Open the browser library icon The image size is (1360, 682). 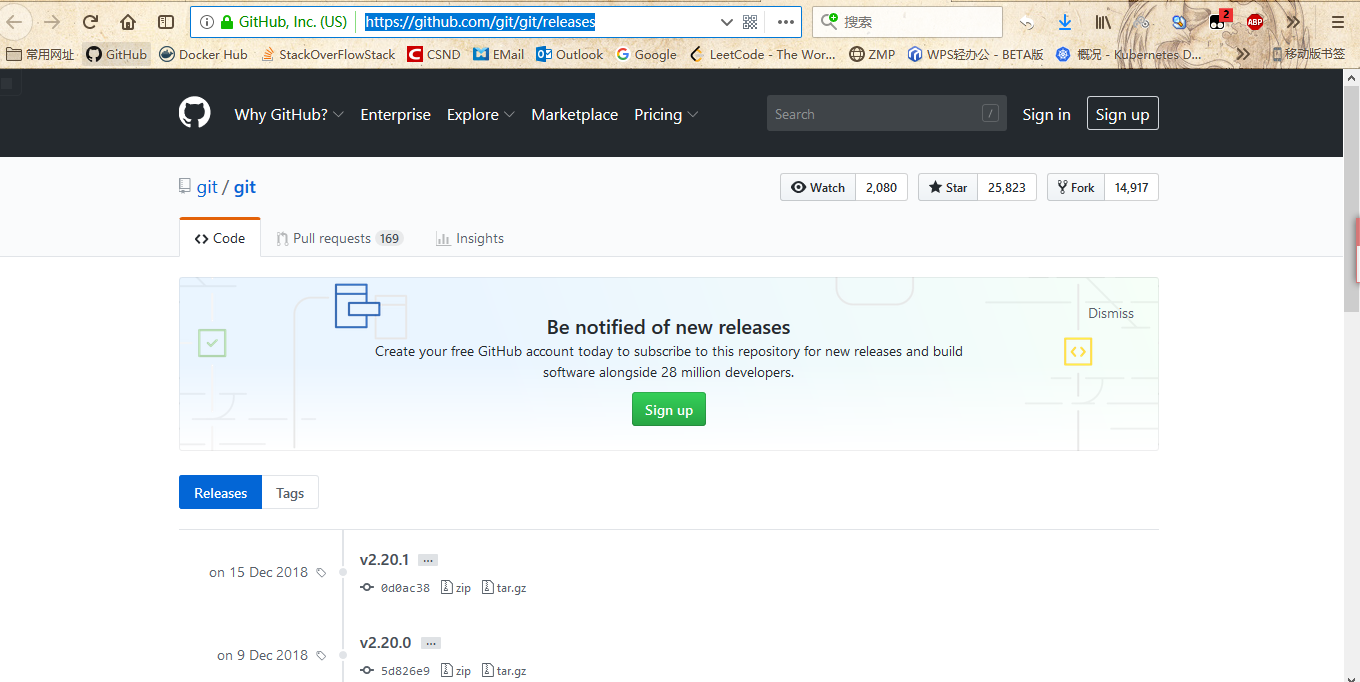point(1103,22)
